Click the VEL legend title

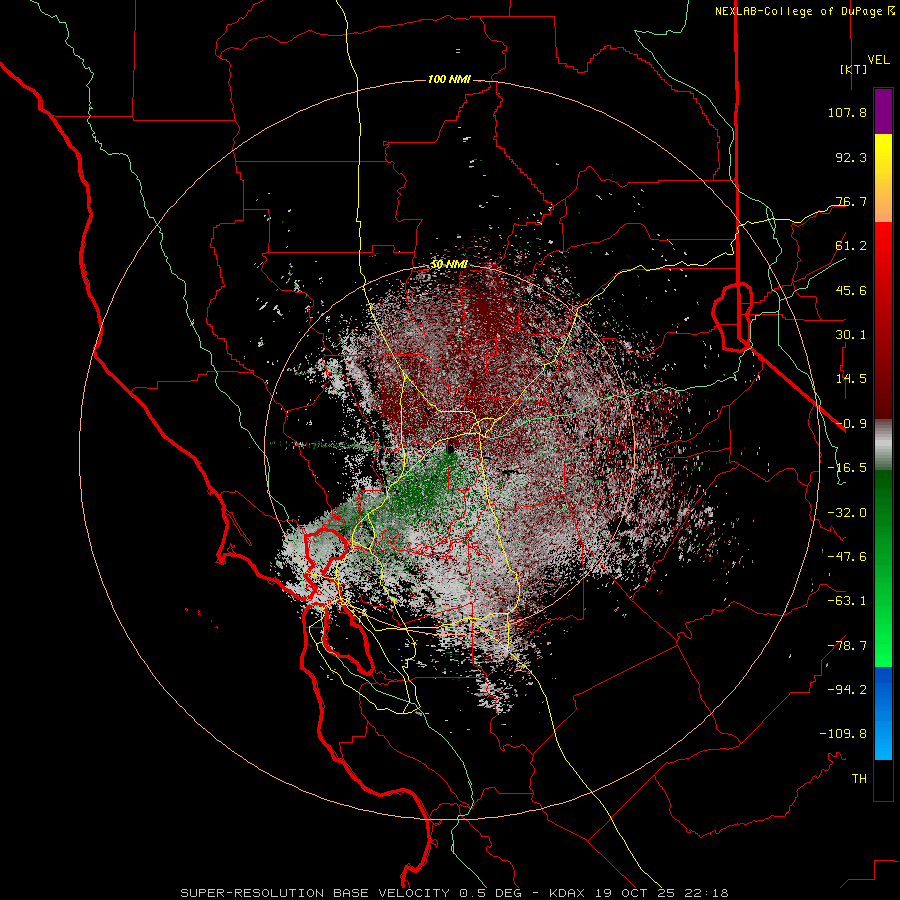pyautogui.click(x=878, y=60)
